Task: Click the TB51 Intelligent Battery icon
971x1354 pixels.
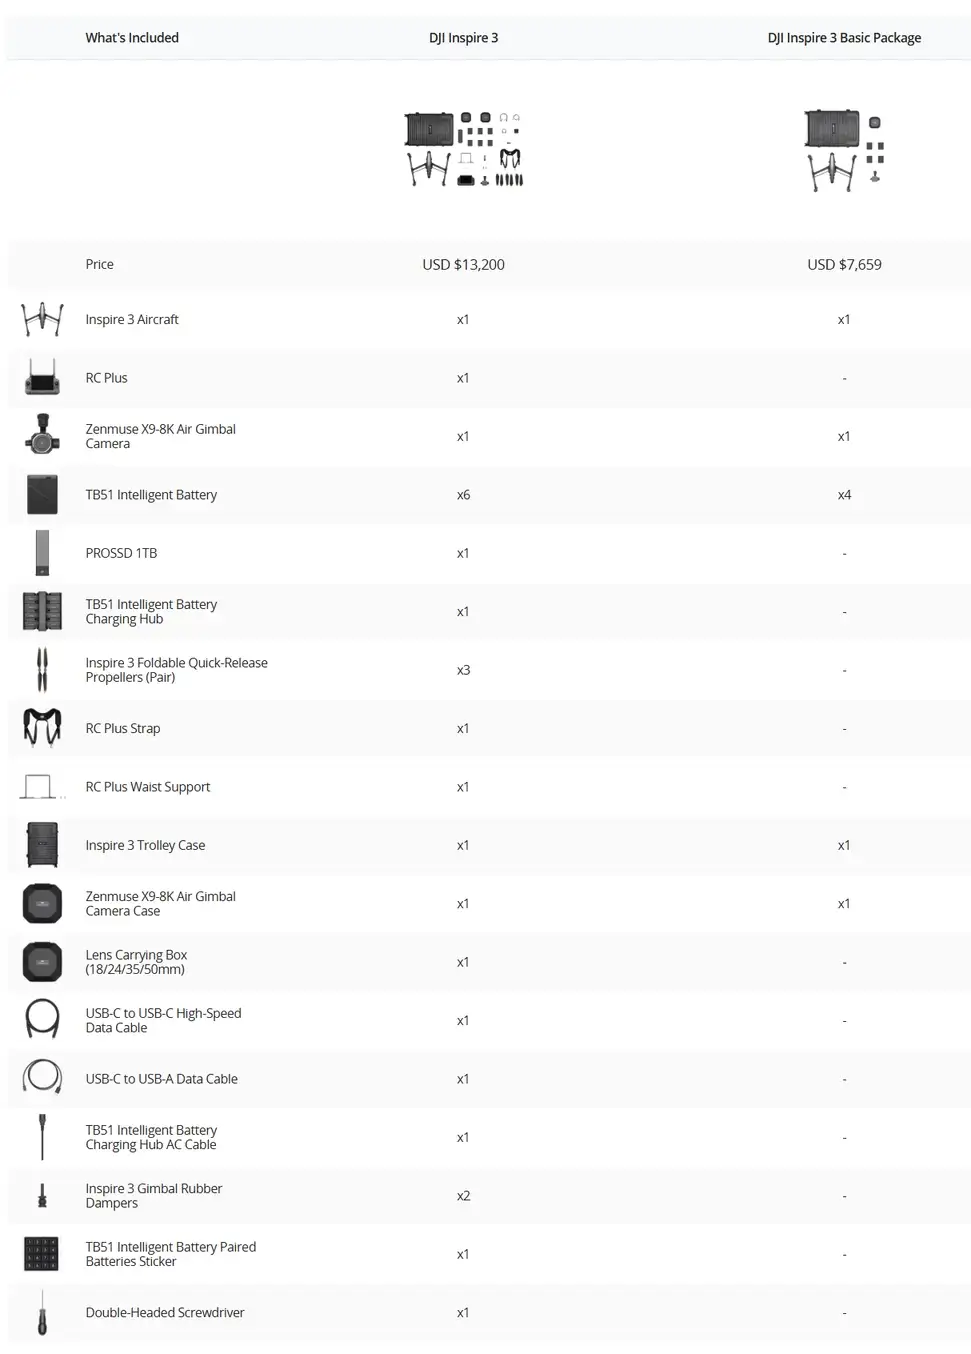Action: [x=42, y=495]
